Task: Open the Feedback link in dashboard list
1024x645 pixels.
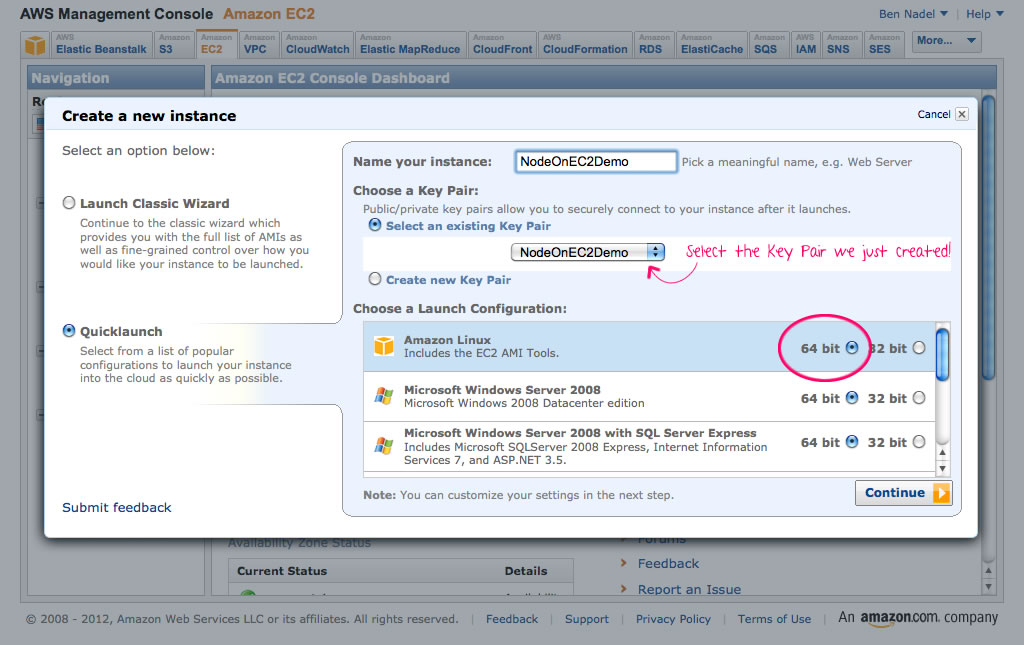Action: coord(668,563)
